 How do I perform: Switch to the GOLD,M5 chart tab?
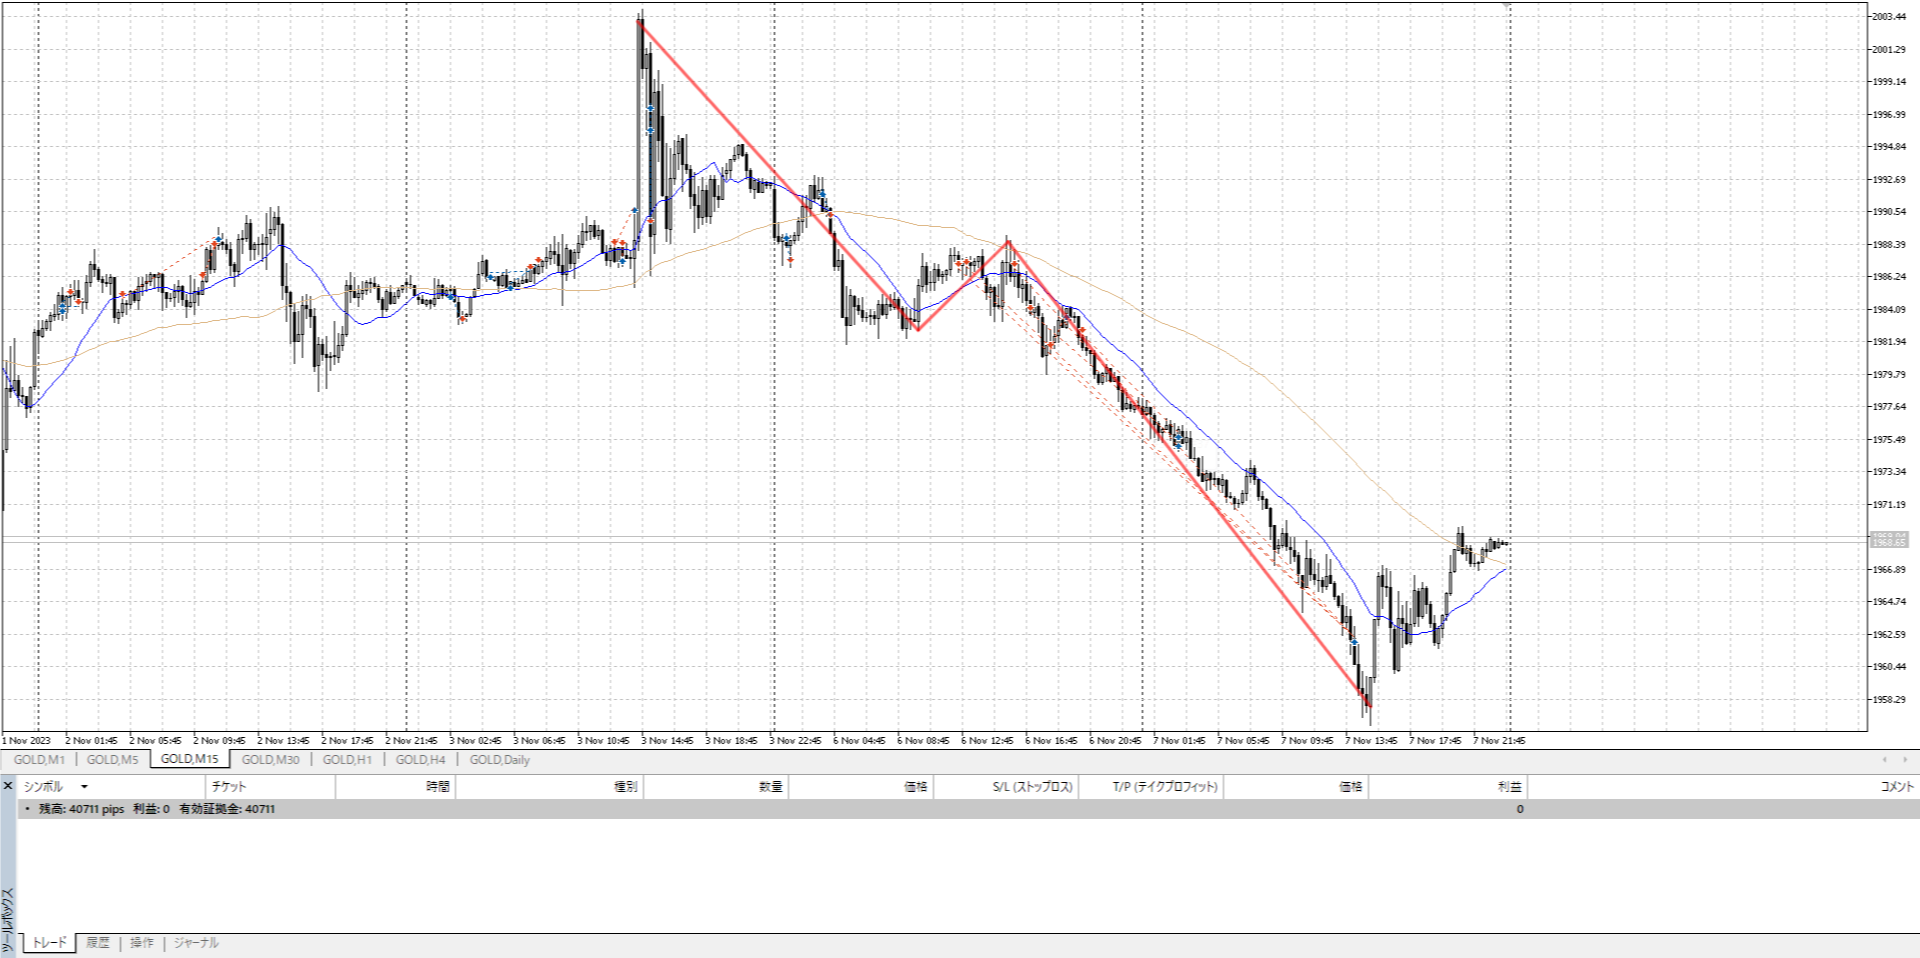tap(113, 760)
